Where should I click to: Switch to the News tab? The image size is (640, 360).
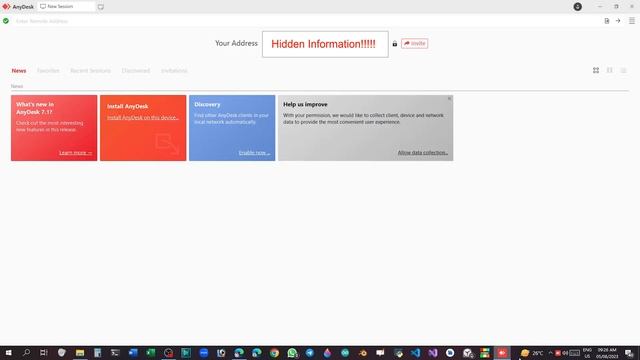(x=19, y=71)
